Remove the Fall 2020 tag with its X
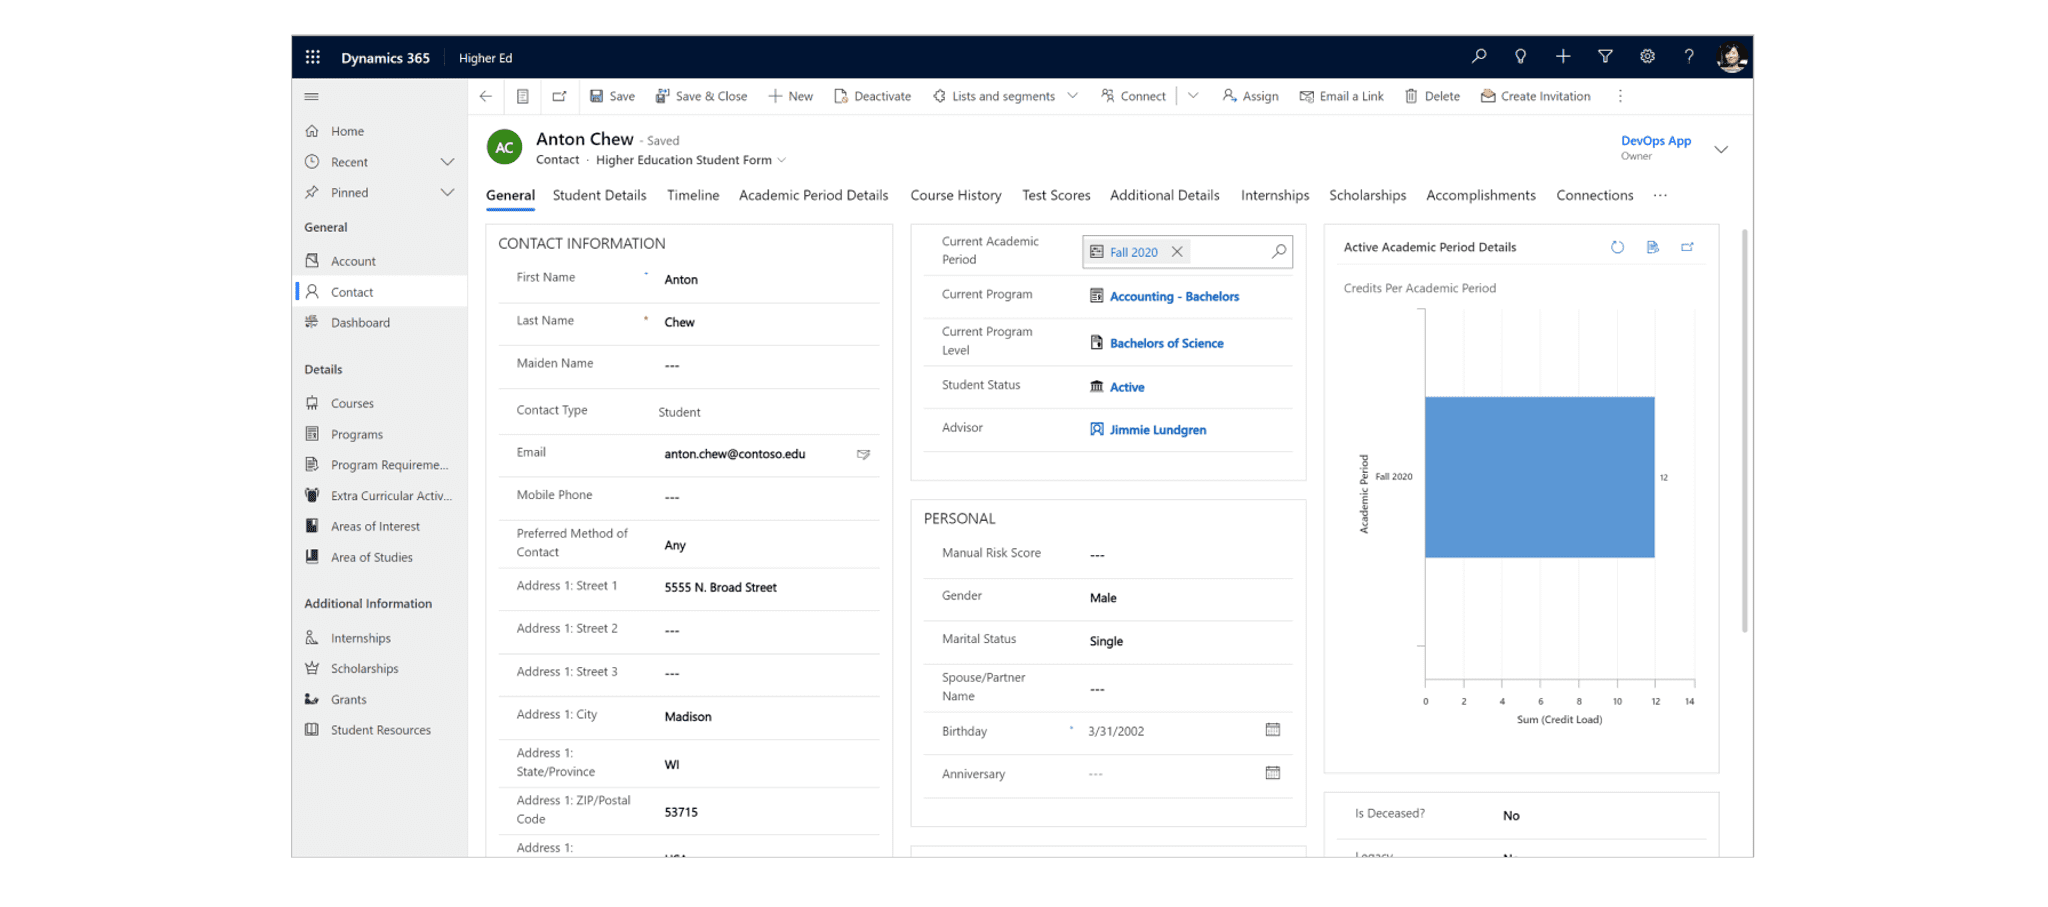The image size is (2048, 907). (x=1177, y=251)
